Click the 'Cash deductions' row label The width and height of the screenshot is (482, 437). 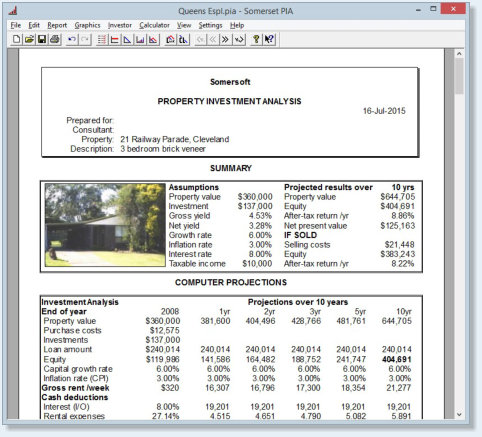[x=75, y=397]
